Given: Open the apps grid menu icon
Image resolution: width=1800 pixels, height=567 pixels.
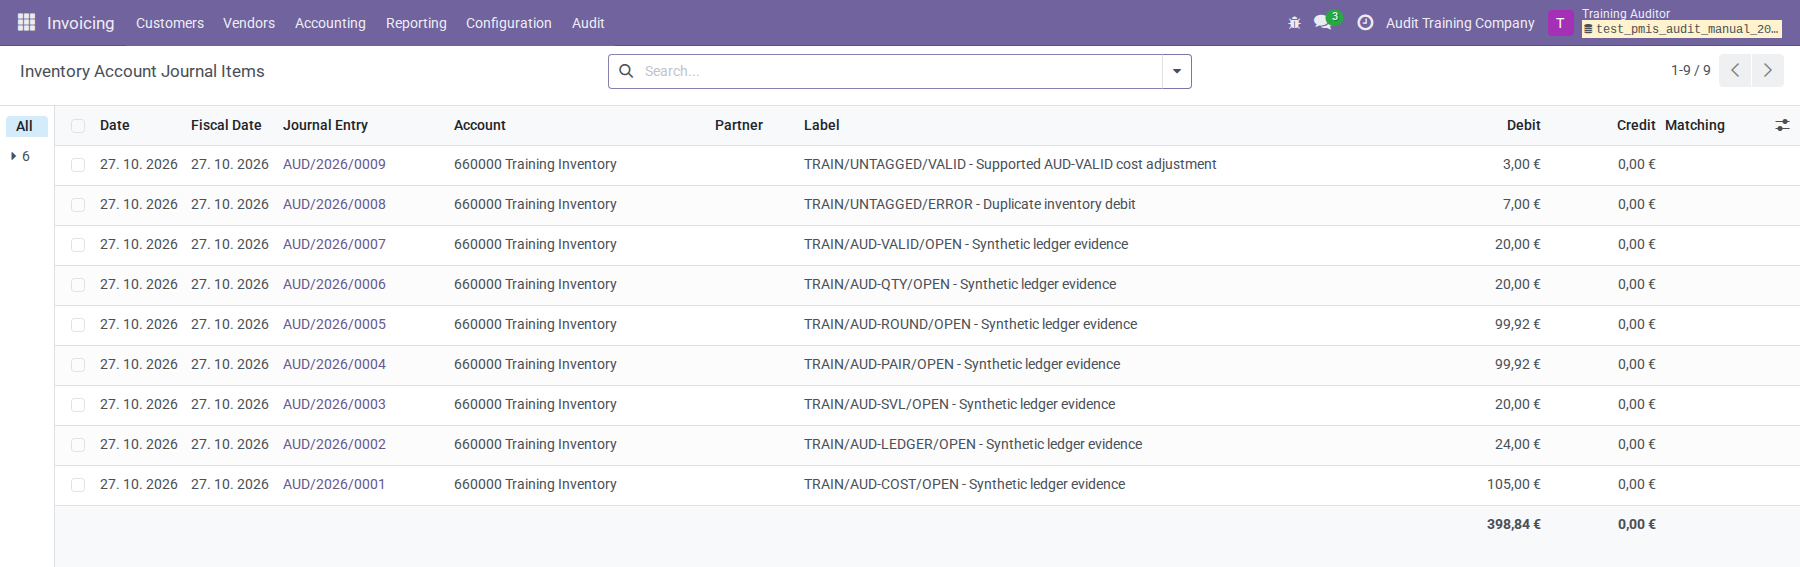Looking at the screenshot, I should 27,22.
